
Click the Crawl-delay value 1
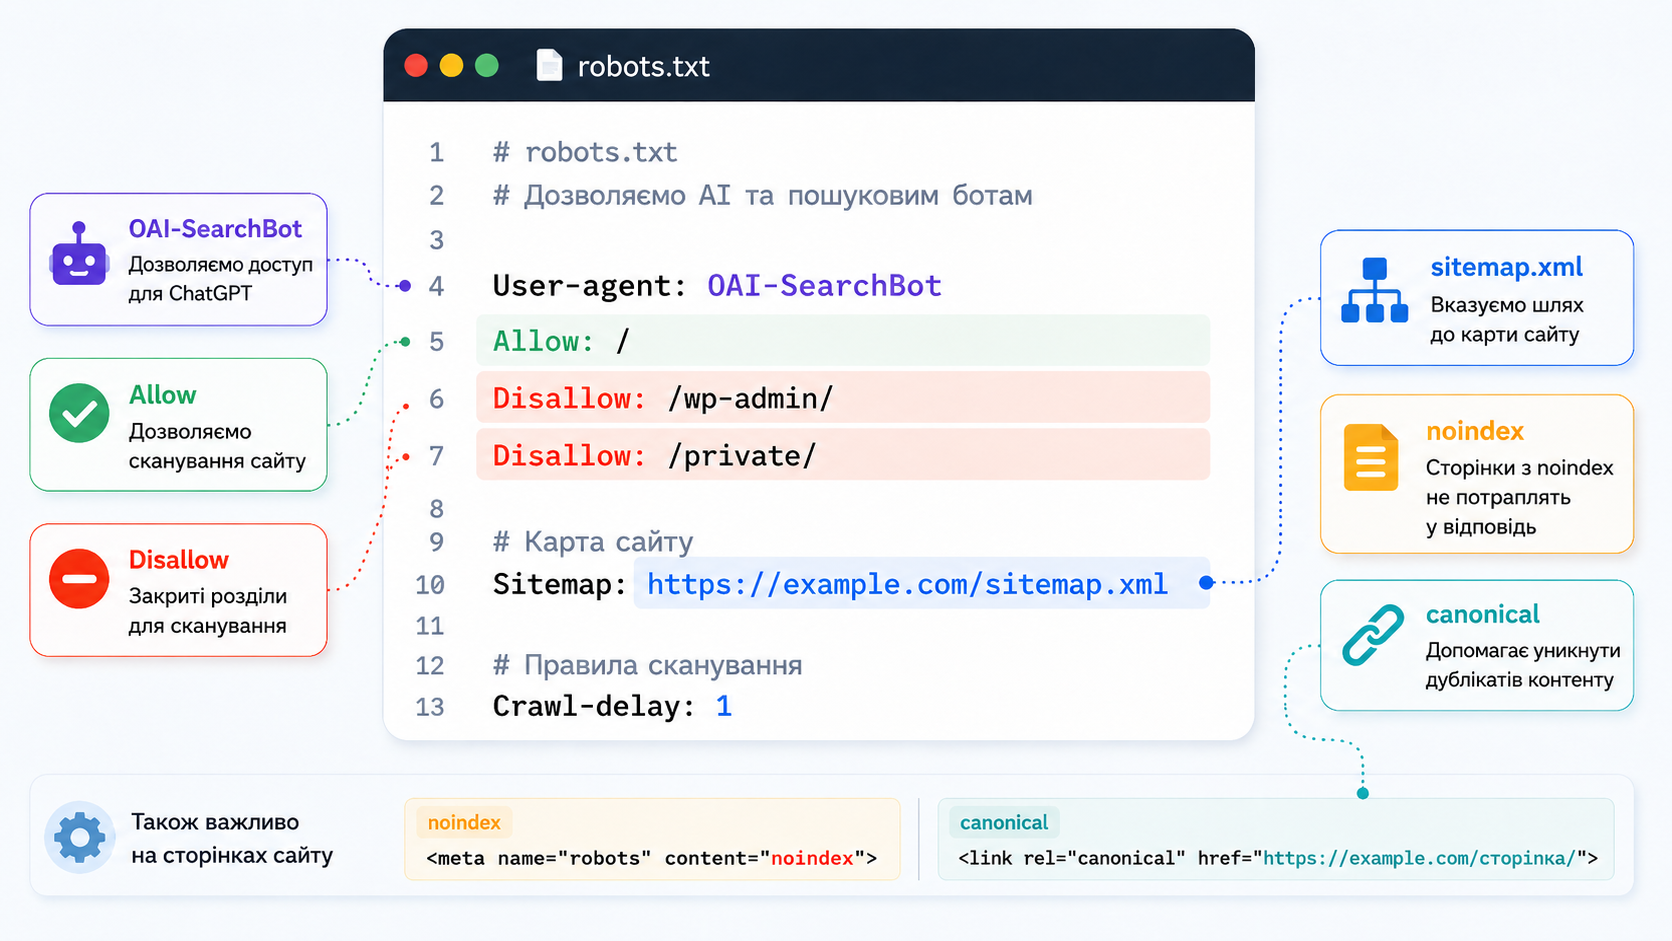(x=724, y=706)
